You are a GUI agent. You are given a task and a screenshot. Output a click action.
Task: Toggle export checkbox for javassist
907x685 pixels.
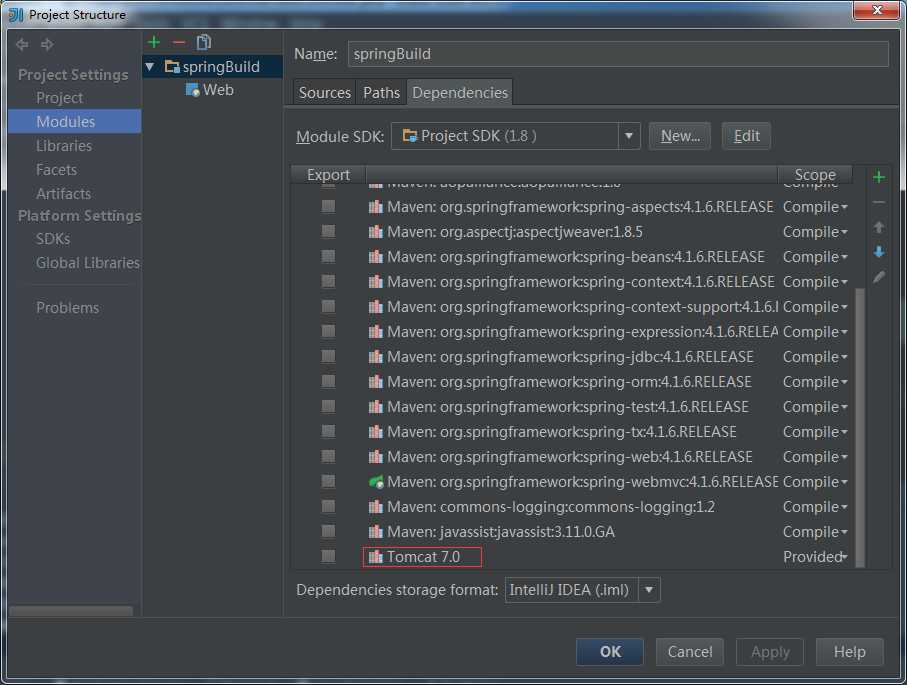329,531
